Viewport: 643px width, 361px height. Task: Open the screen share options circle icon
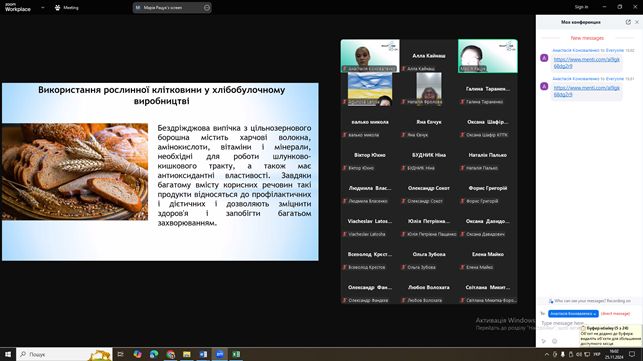207,7
